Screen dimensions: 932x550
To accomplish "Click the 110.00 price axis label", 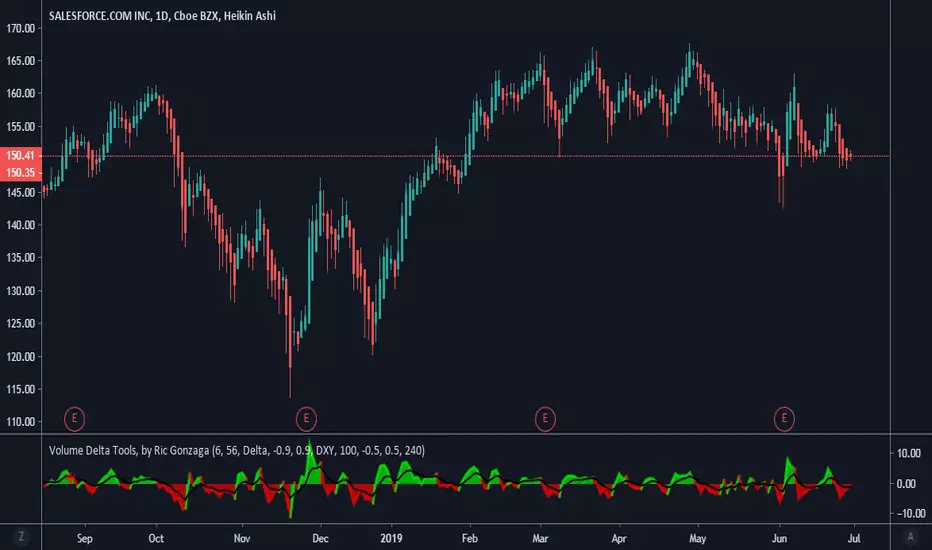I will coord(21,422).
